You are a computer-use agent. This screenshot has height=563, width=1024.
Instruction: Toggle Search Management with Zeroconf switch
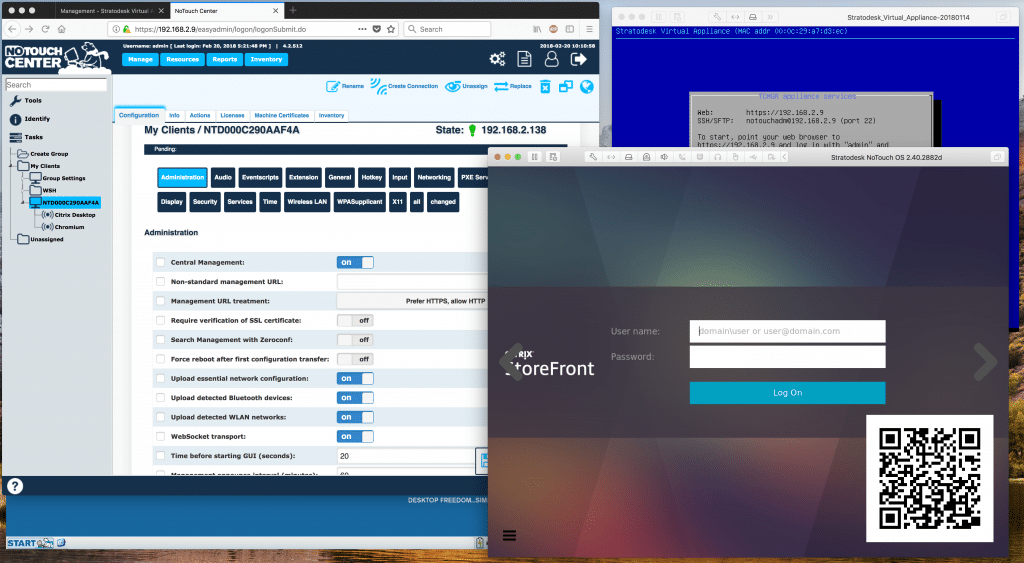[355, 340]
